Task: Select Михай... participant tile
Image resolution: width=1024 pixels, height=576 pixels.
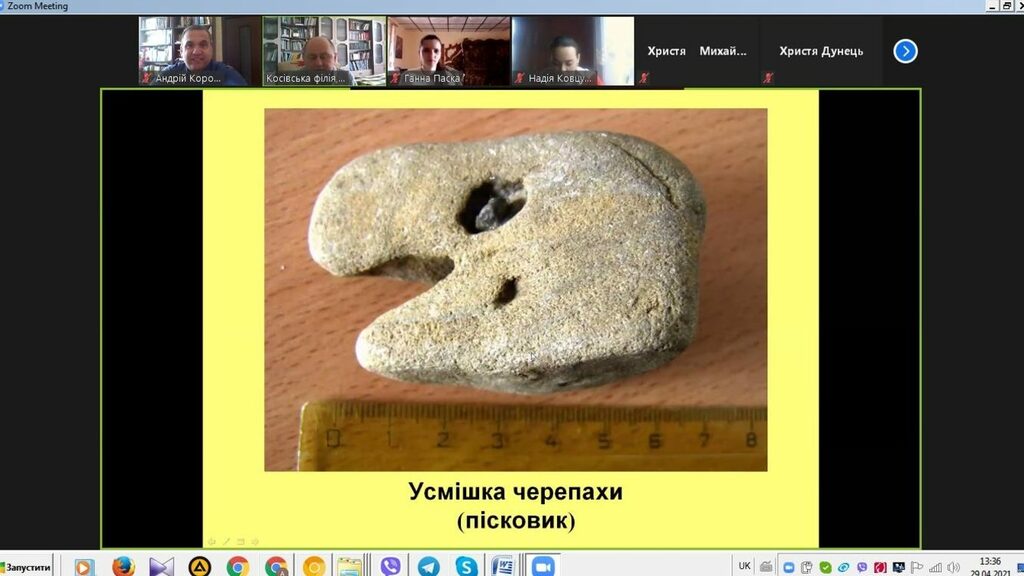Action: pyautogui.click(x=723, y=51)
